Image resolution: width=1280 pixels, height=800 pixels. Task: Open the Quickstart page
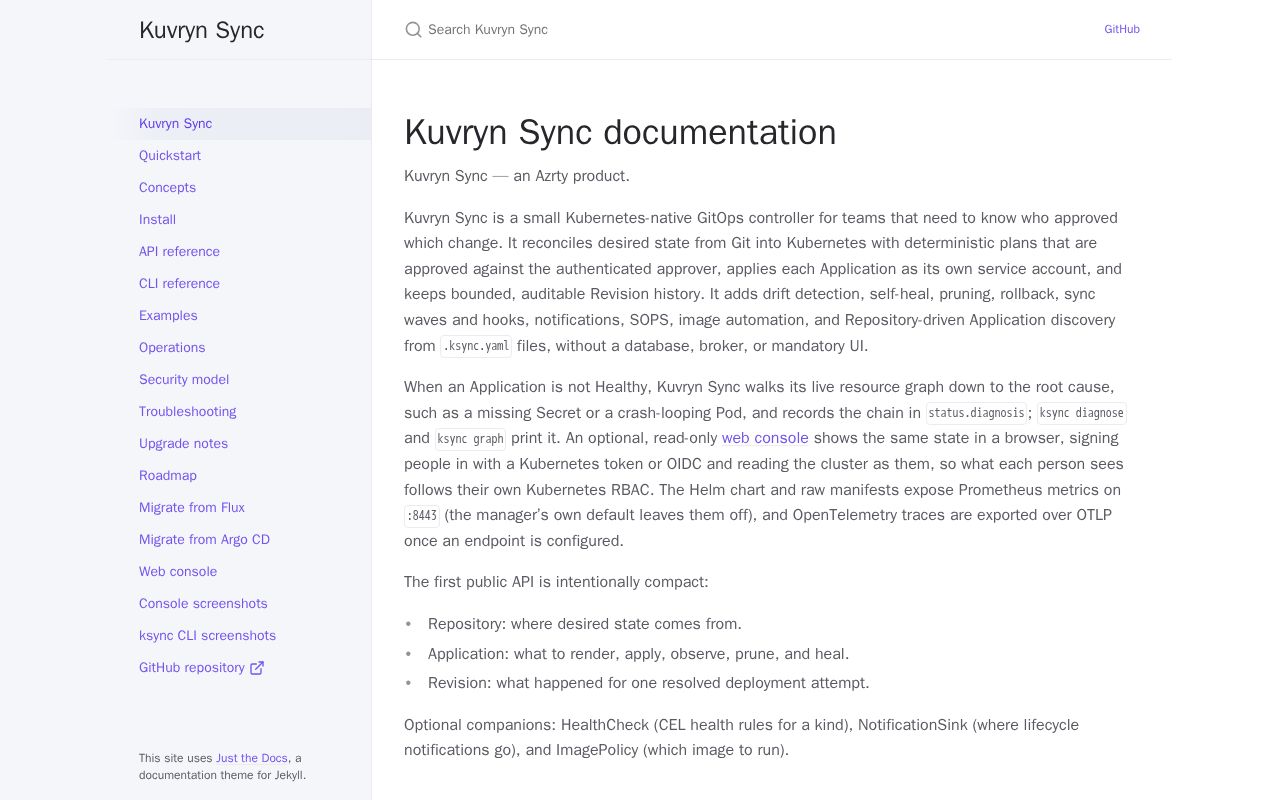(x=170, y=156)
